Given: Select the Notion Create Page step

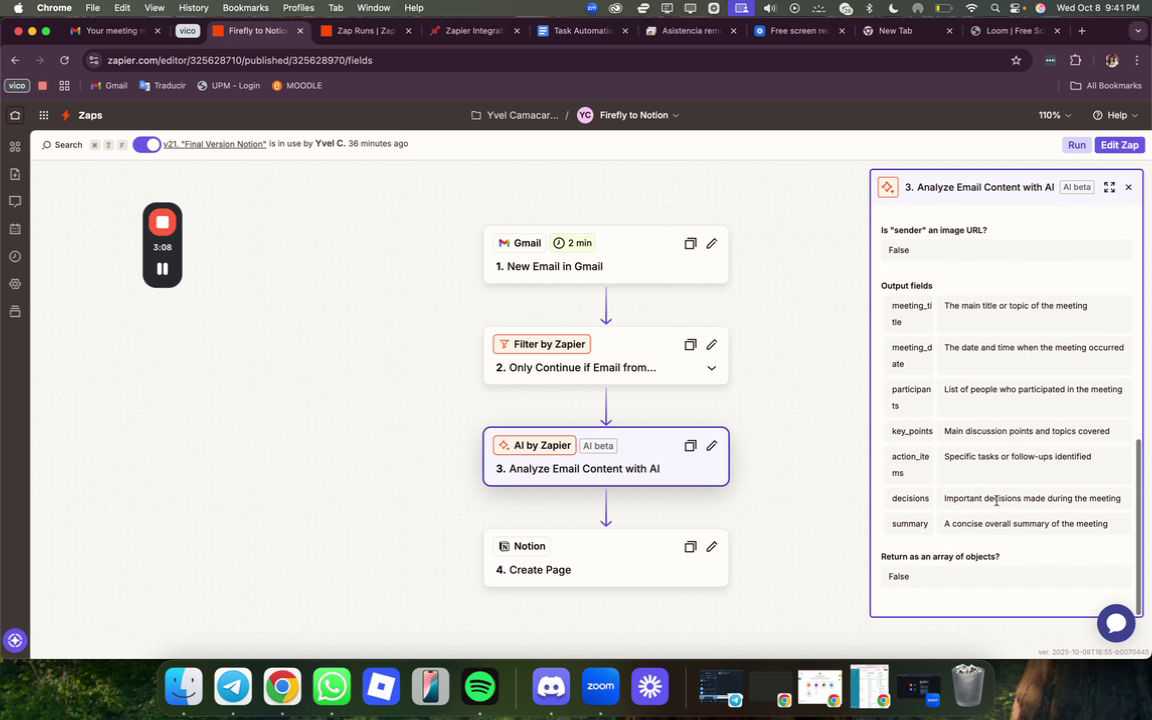Looking at the screenshot, I should (x=605, y=558).
